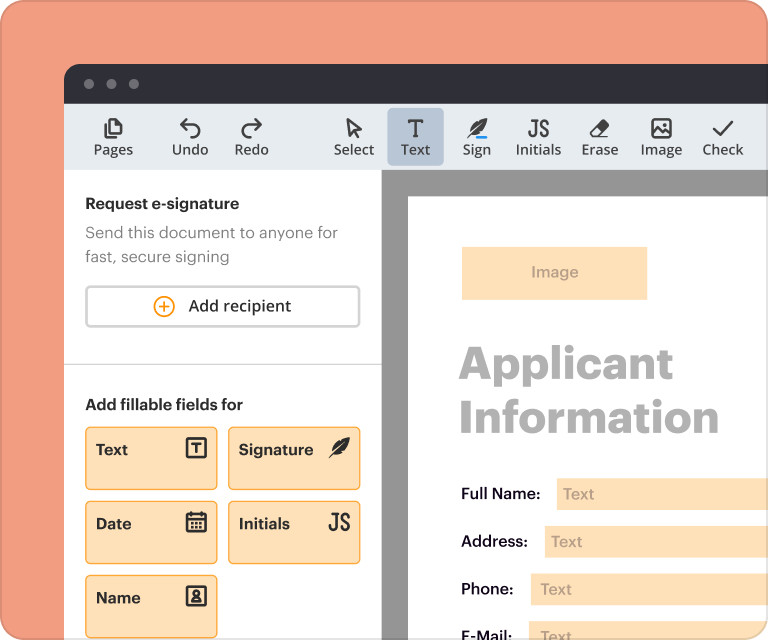Activate the Text tool in toolbar
Image resolution: width=768 pixels, height=640 pixels.
pyautogui.click(x=415, y=137)
